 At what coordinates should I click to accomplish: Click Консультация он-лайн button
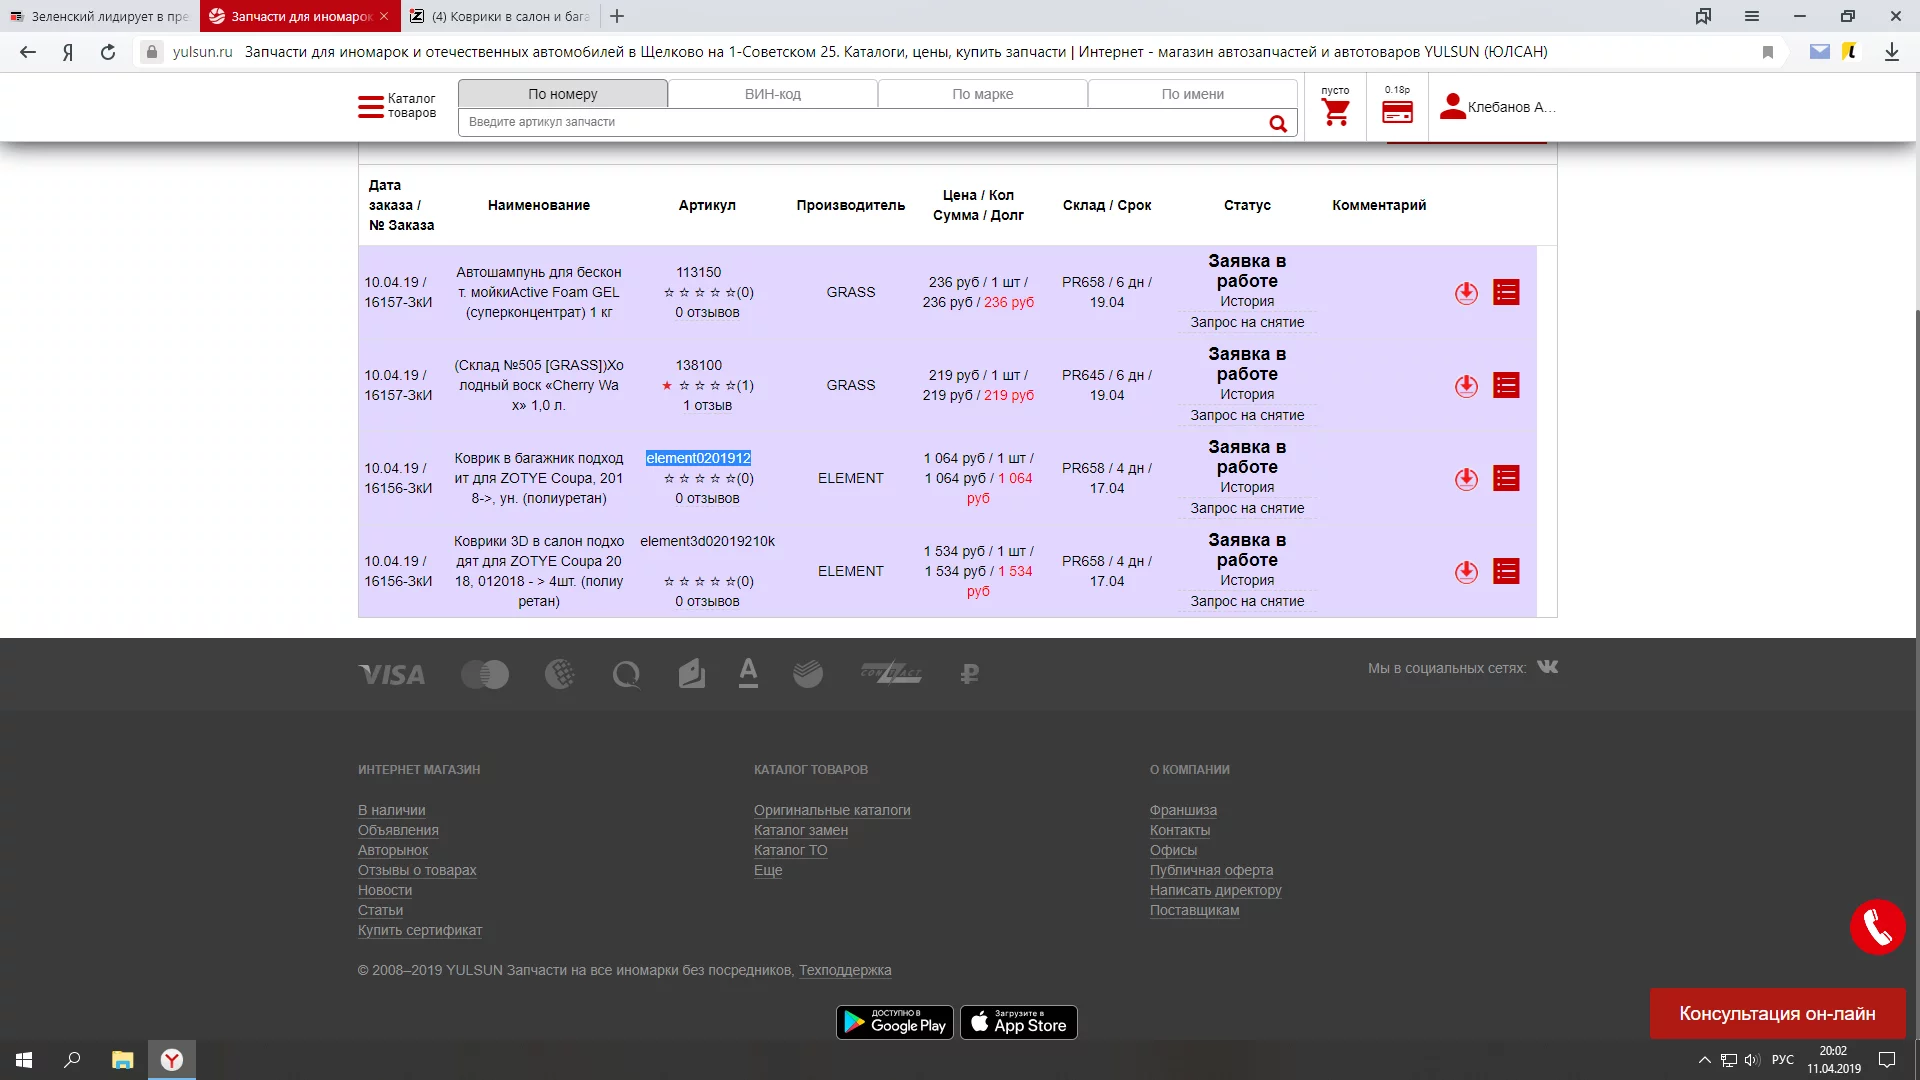[1777, 1014]
